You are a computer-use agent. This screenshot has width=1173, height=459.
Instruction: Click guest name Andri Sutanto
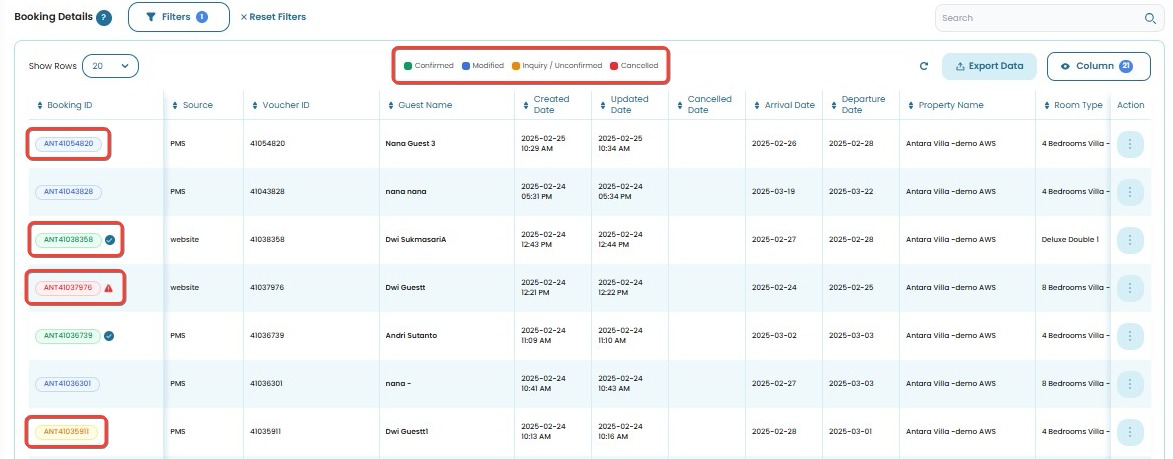[x=411, y=336]
